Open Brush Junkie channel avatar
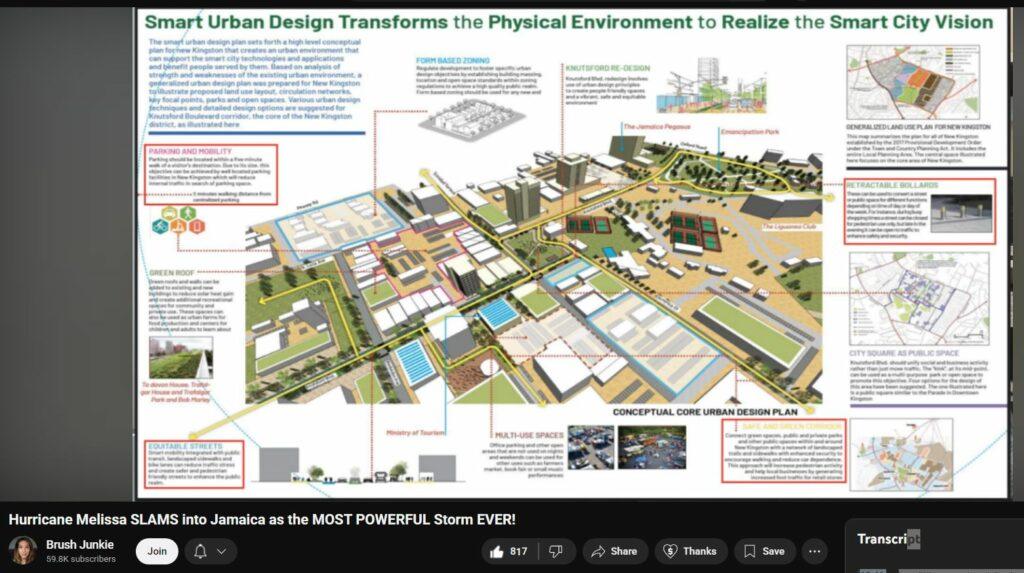The width and height of the screenshot is (1024, 573). point(23,551)
